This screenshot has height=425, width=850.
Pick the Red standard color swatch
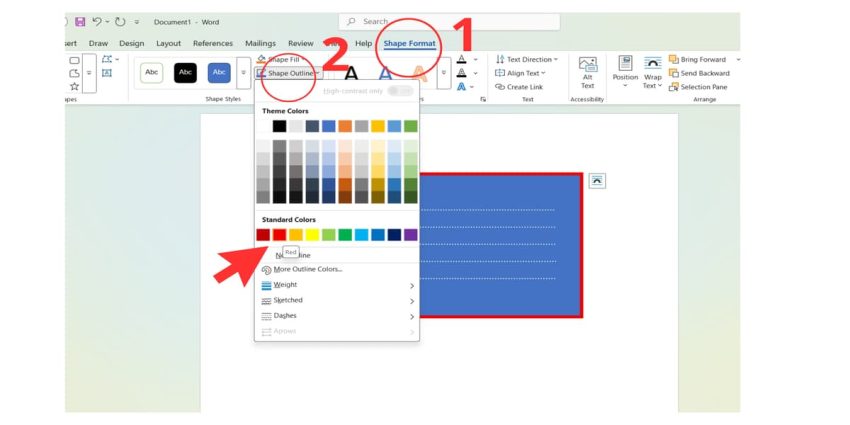pos(279,234)
